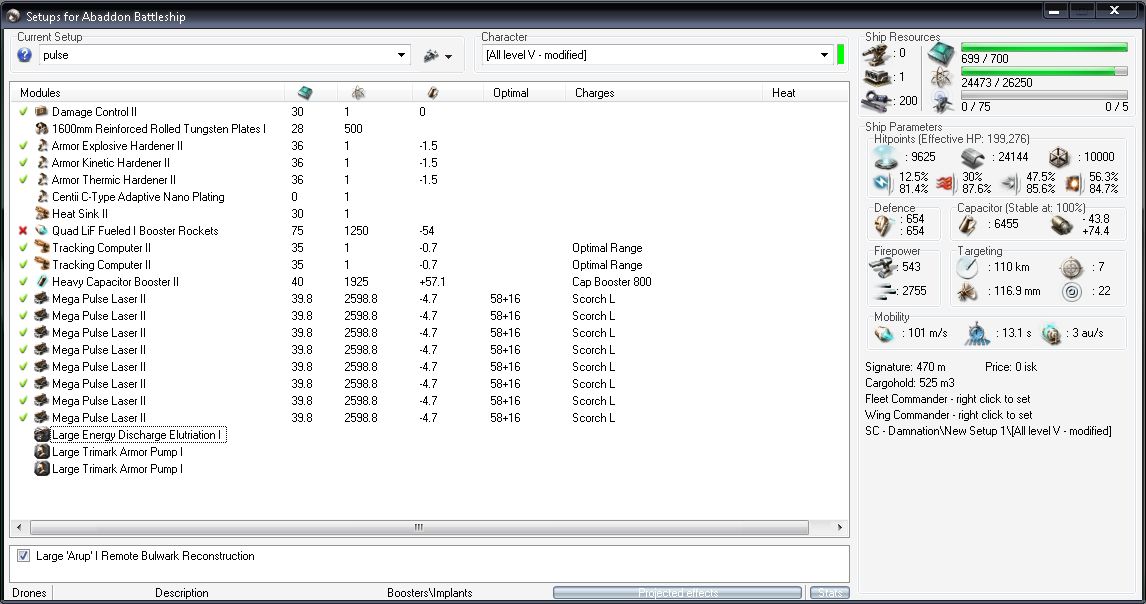This screenshot has height=604, width=1146.
Task: Select the Heat Sink II icon
Action: coord(42,214)
